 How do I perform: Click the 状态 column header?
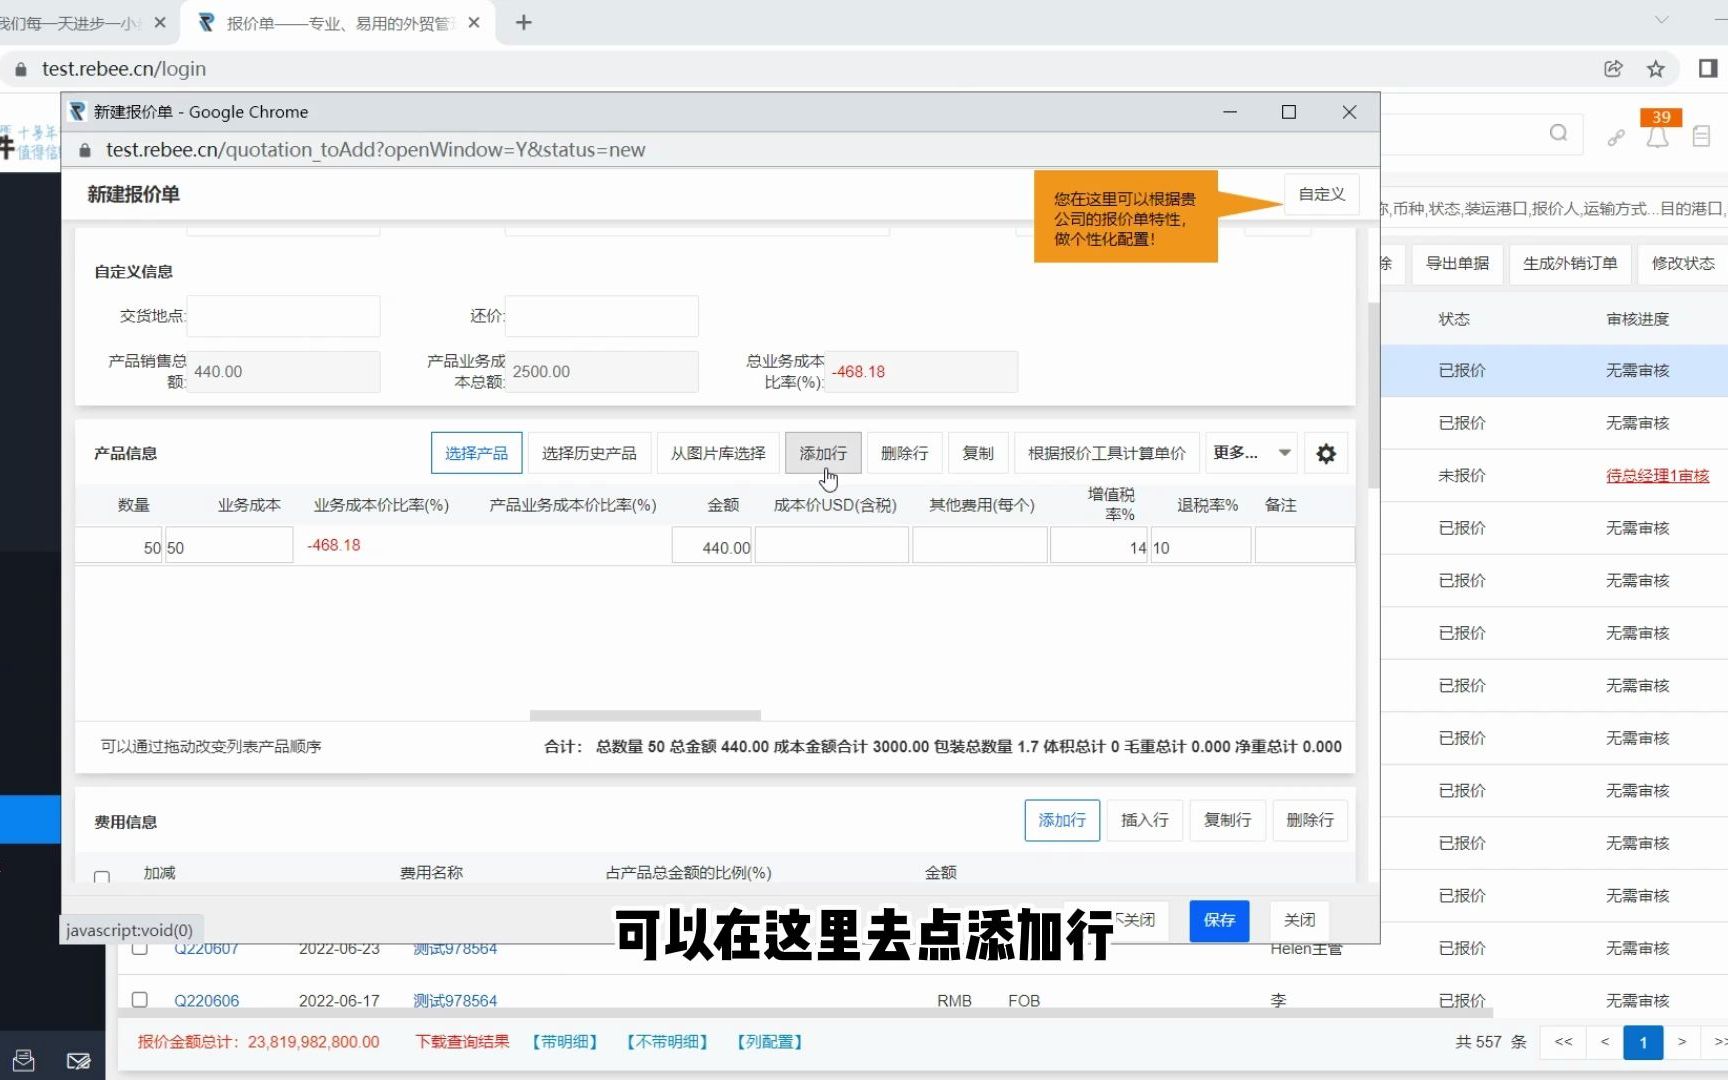1454,319
